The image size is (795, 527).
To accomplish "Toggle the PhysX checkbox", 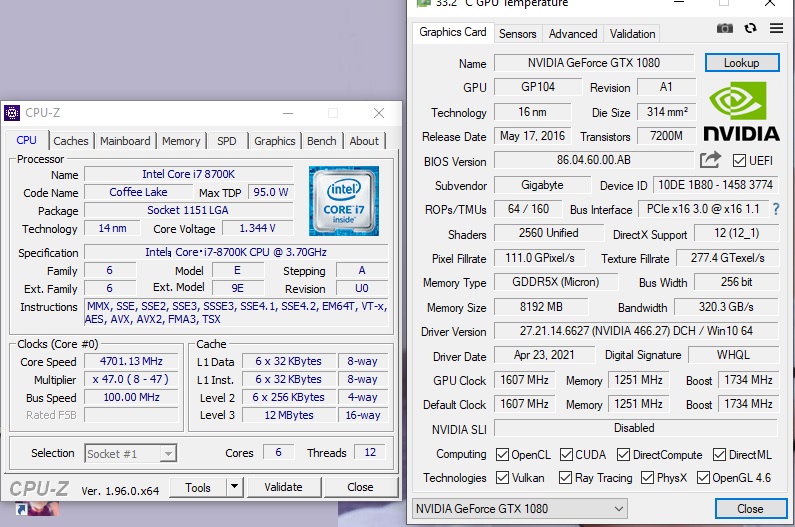I will click(647, 477).
